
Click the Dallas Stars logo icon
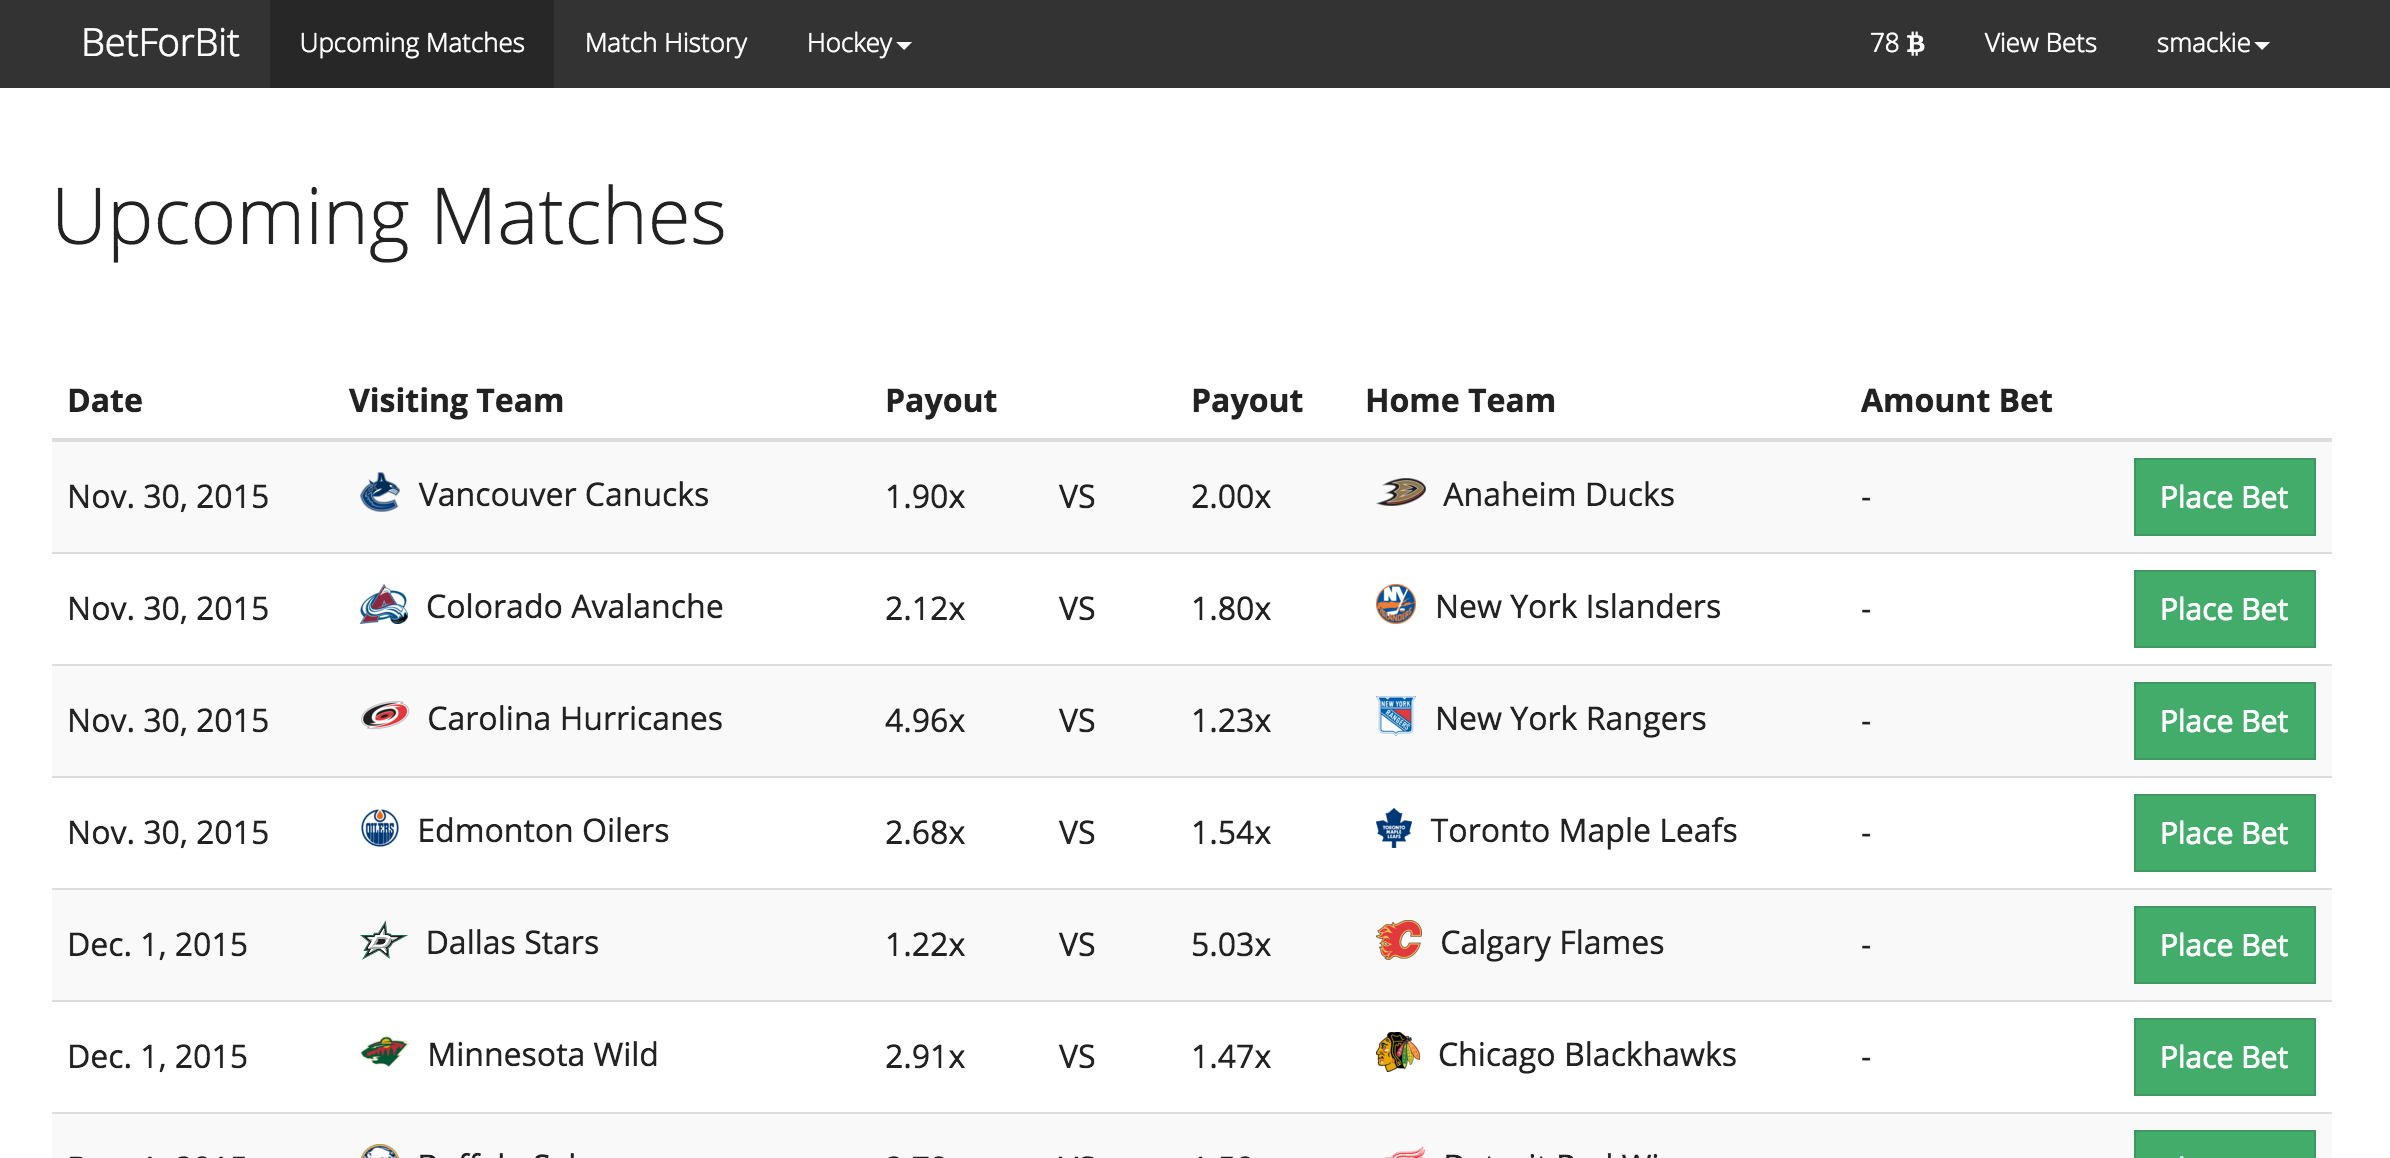383,941
